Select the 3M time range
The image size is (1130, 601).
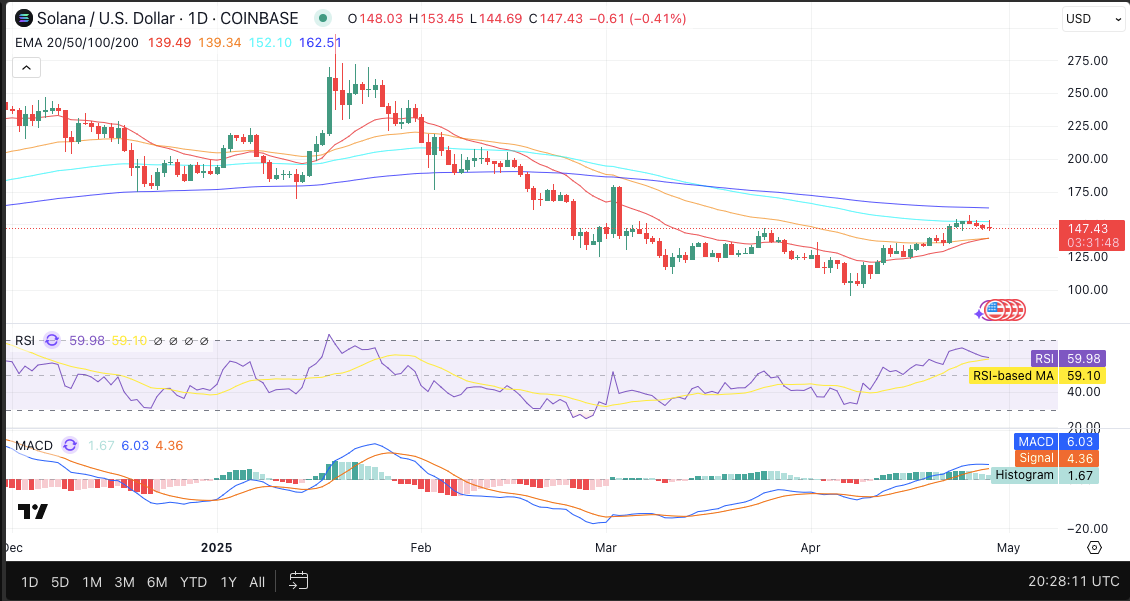125,582
